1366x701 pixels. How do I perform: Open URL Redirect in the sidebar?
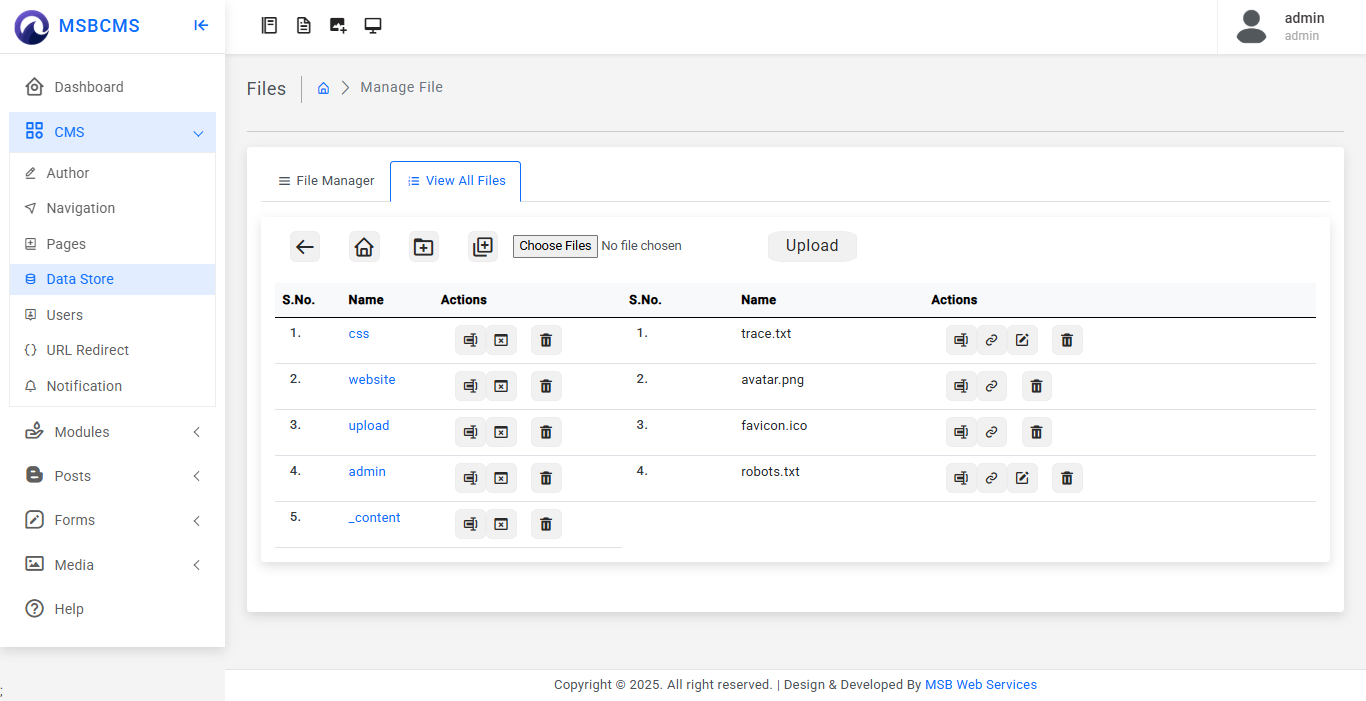88,350
